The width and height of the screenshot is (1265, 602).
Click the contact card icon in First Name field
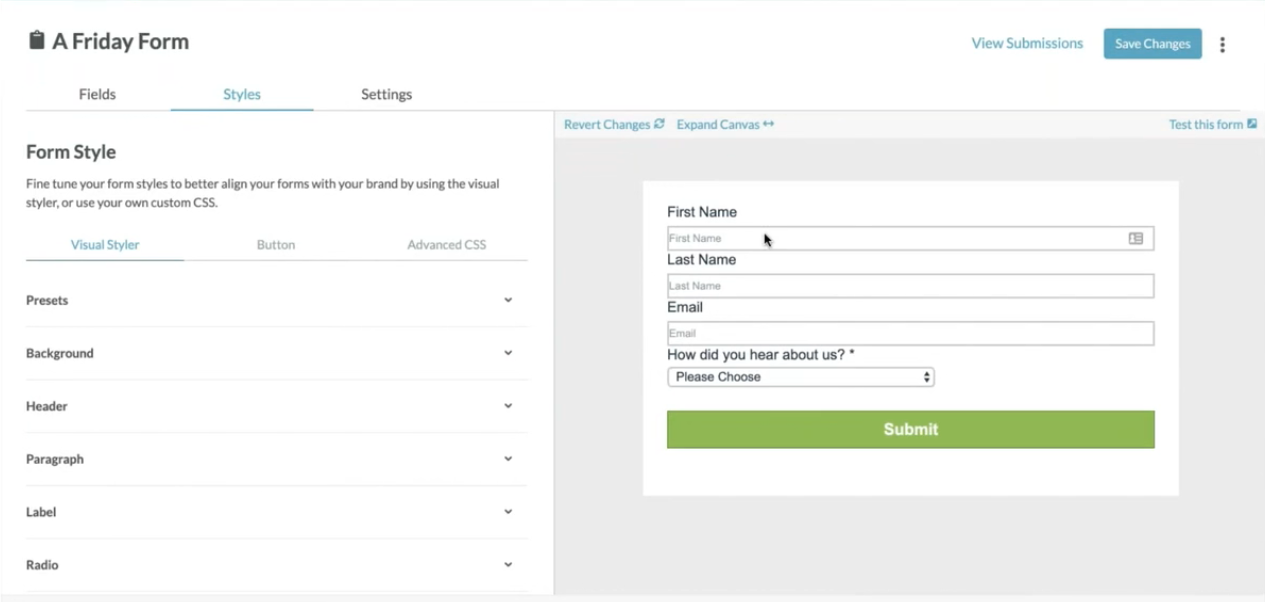coord(1135,238)
